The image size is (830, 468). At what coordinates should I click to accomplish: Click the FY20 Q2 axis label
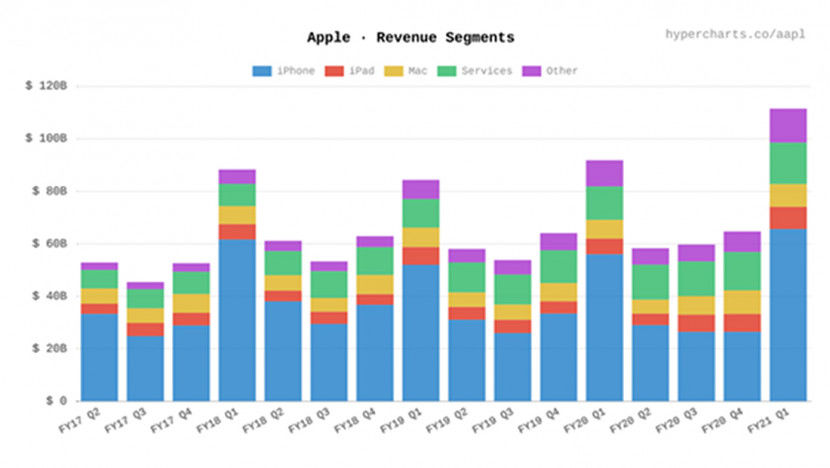coord(630,421)
